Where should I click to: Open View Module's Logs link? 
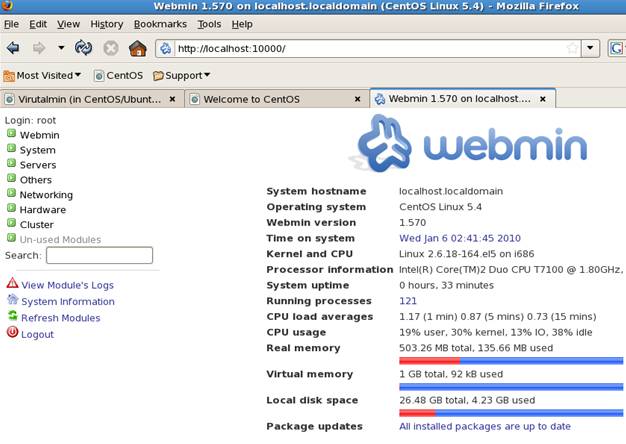(67, 285)
